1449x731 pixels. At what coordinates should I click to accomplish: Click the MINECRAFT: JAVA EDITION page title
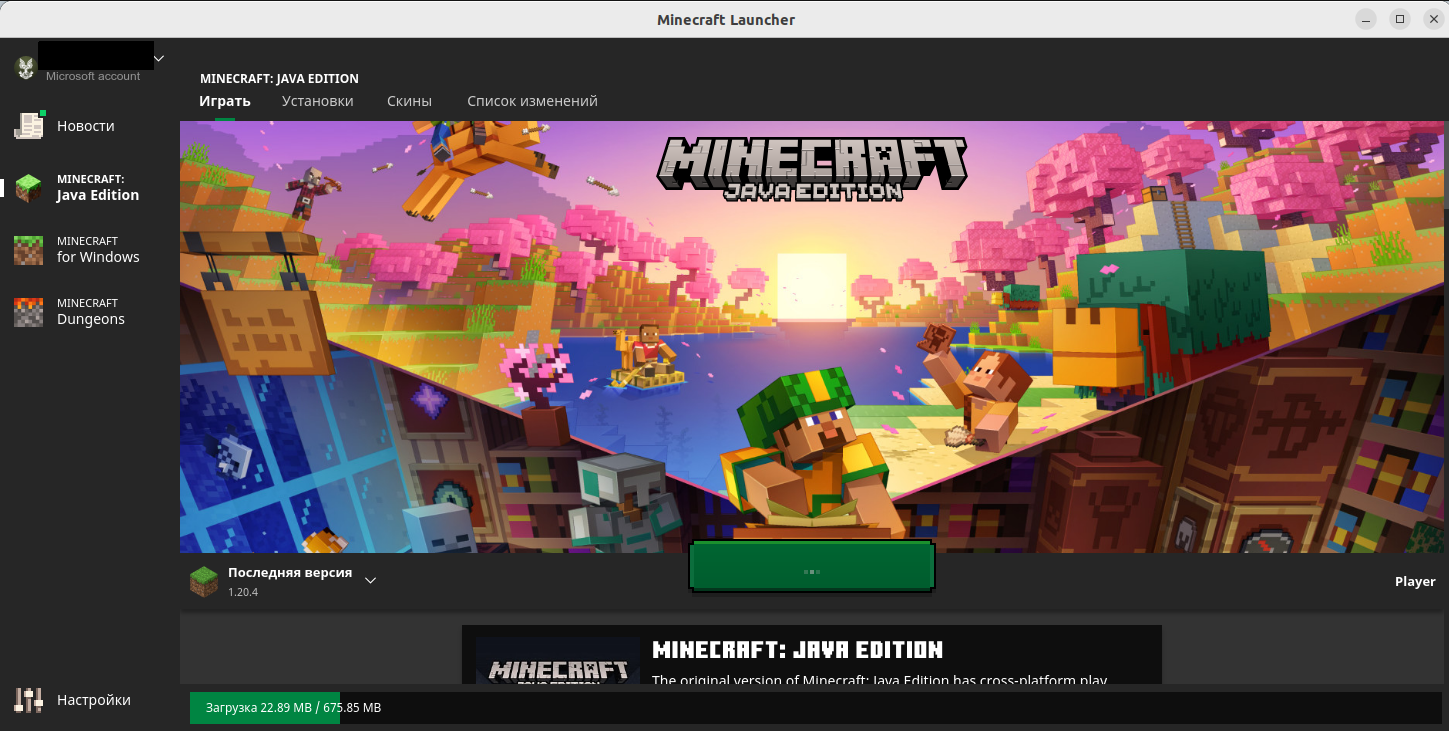coord(279,78)
